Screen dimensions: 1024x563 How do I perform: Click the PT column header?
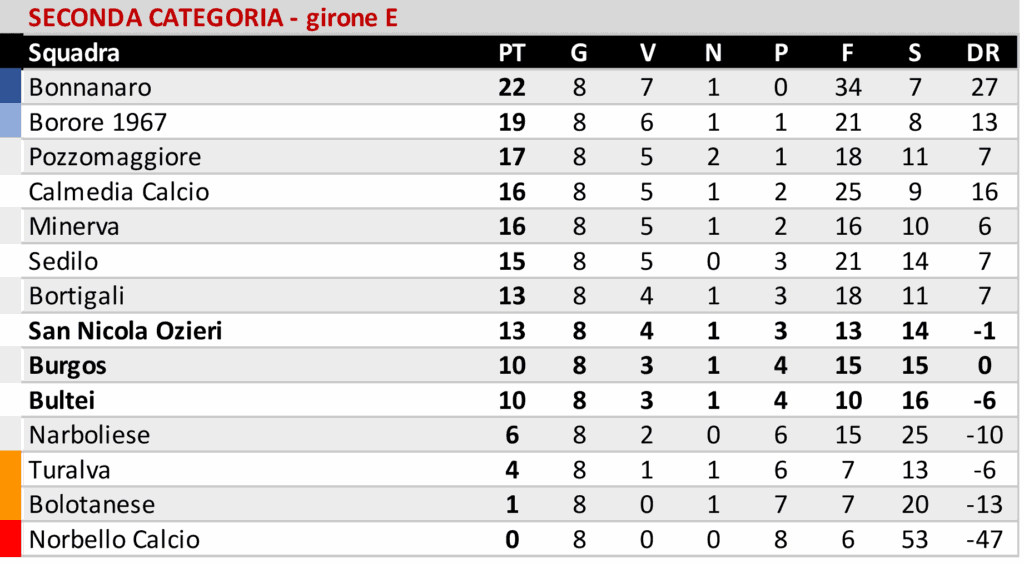coord(511,53)
